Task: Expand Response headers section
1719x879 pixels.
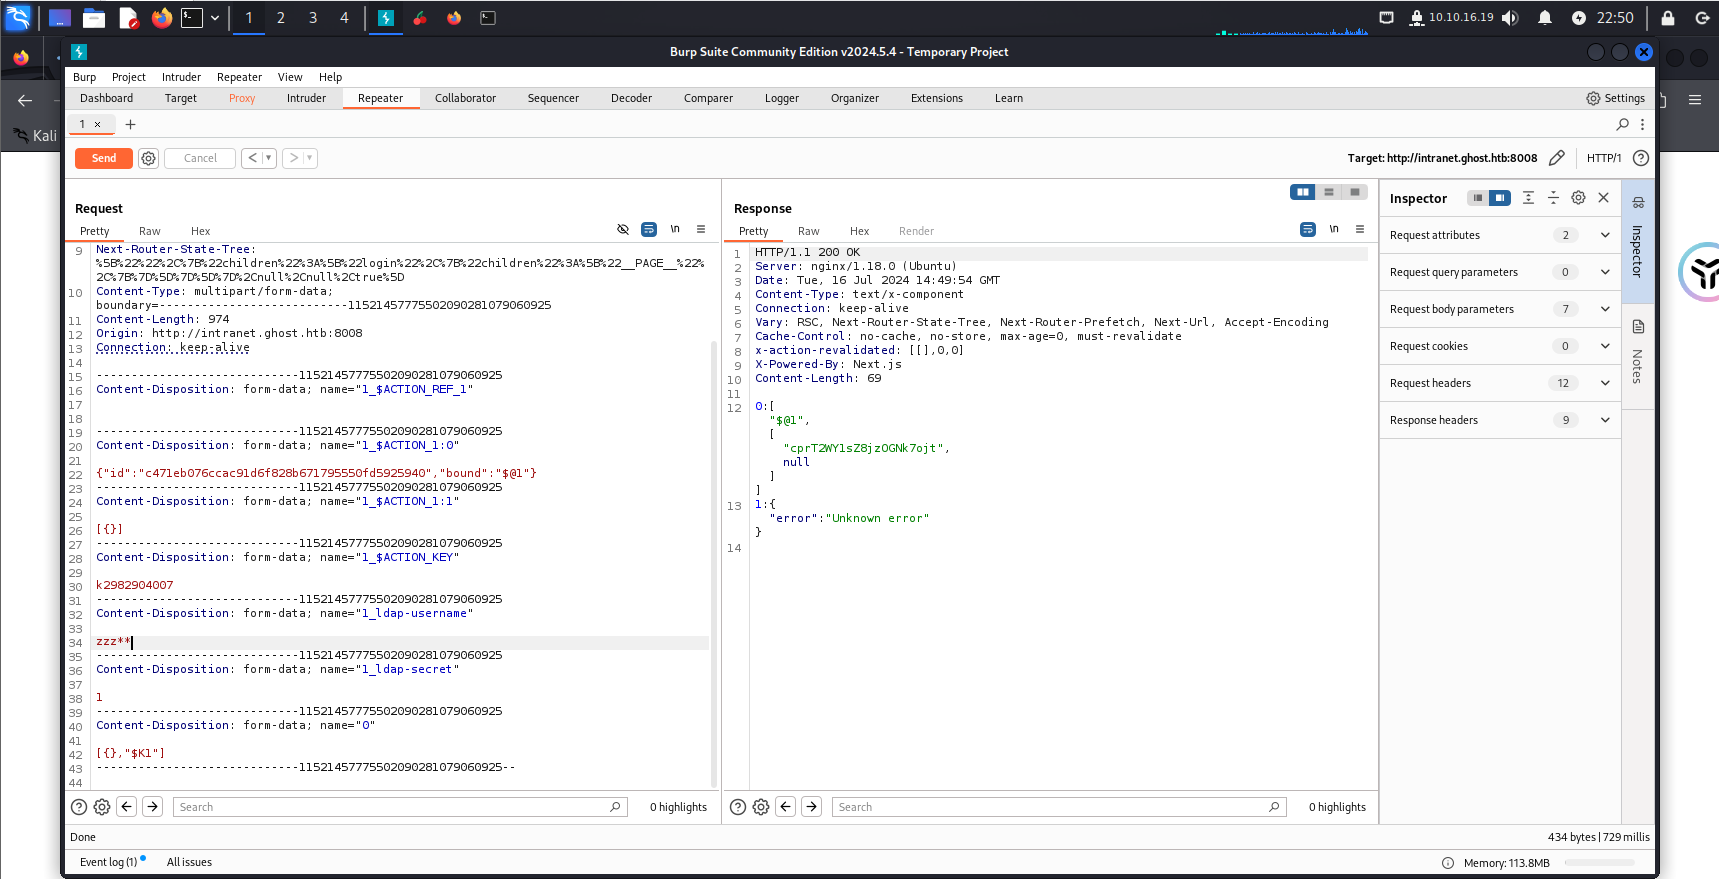Action: click(1605, 420)
